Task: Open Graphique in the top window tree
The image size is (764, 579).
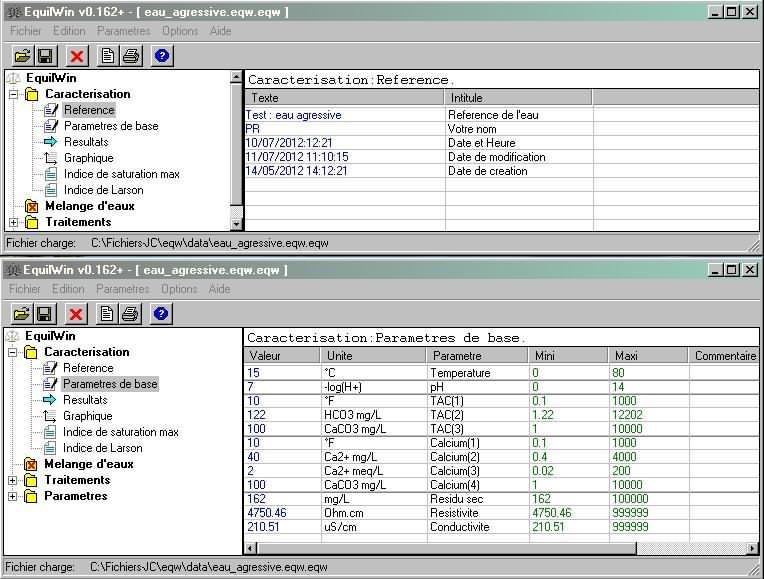Action: pos(89,158)
